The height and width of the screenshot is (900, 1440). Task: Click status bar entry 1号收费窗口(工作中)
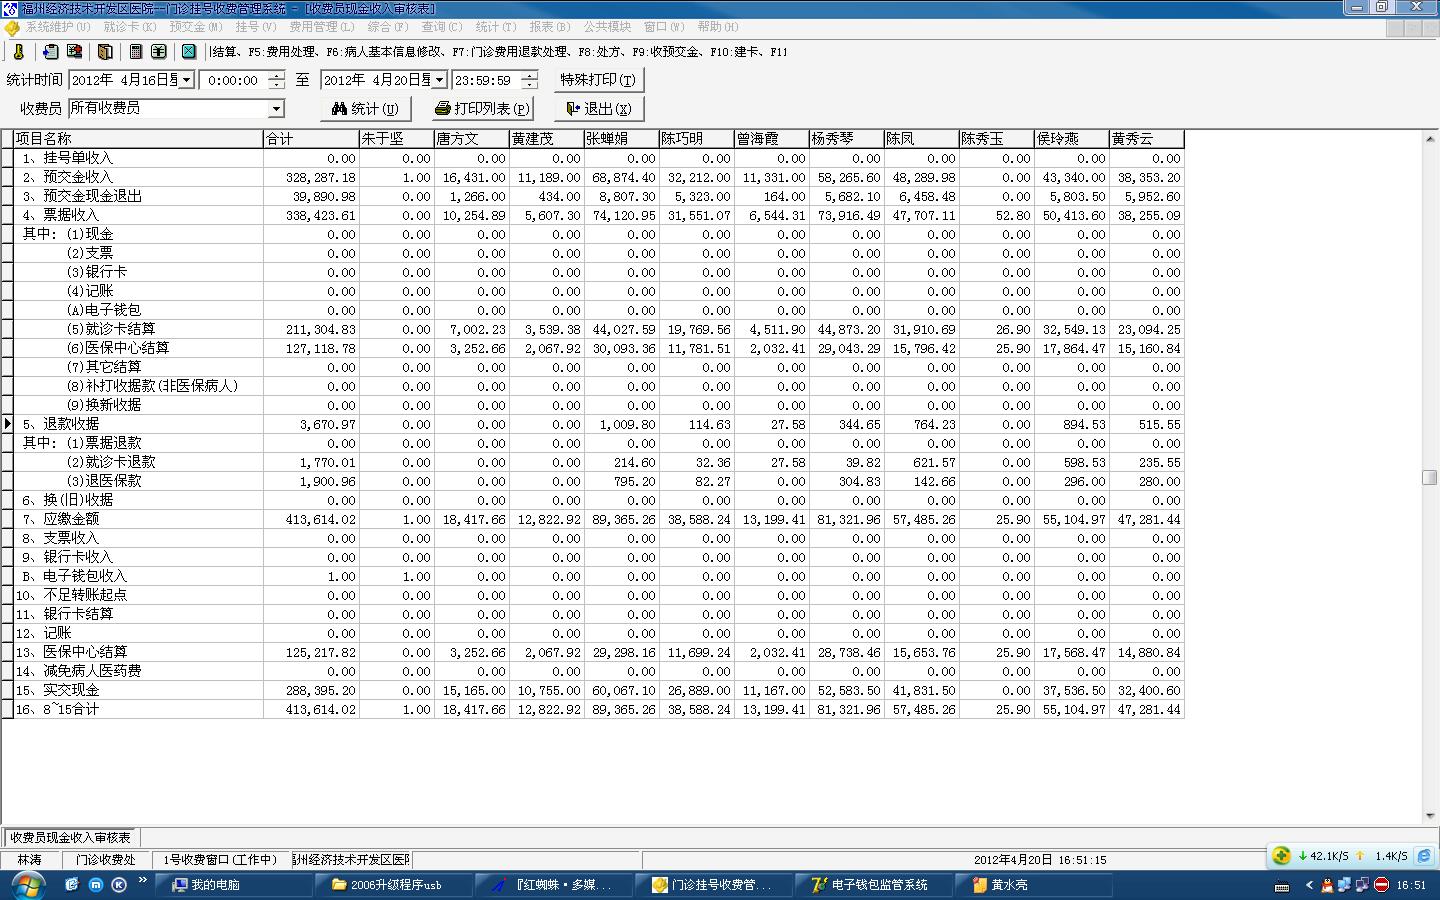coord(219,860)
